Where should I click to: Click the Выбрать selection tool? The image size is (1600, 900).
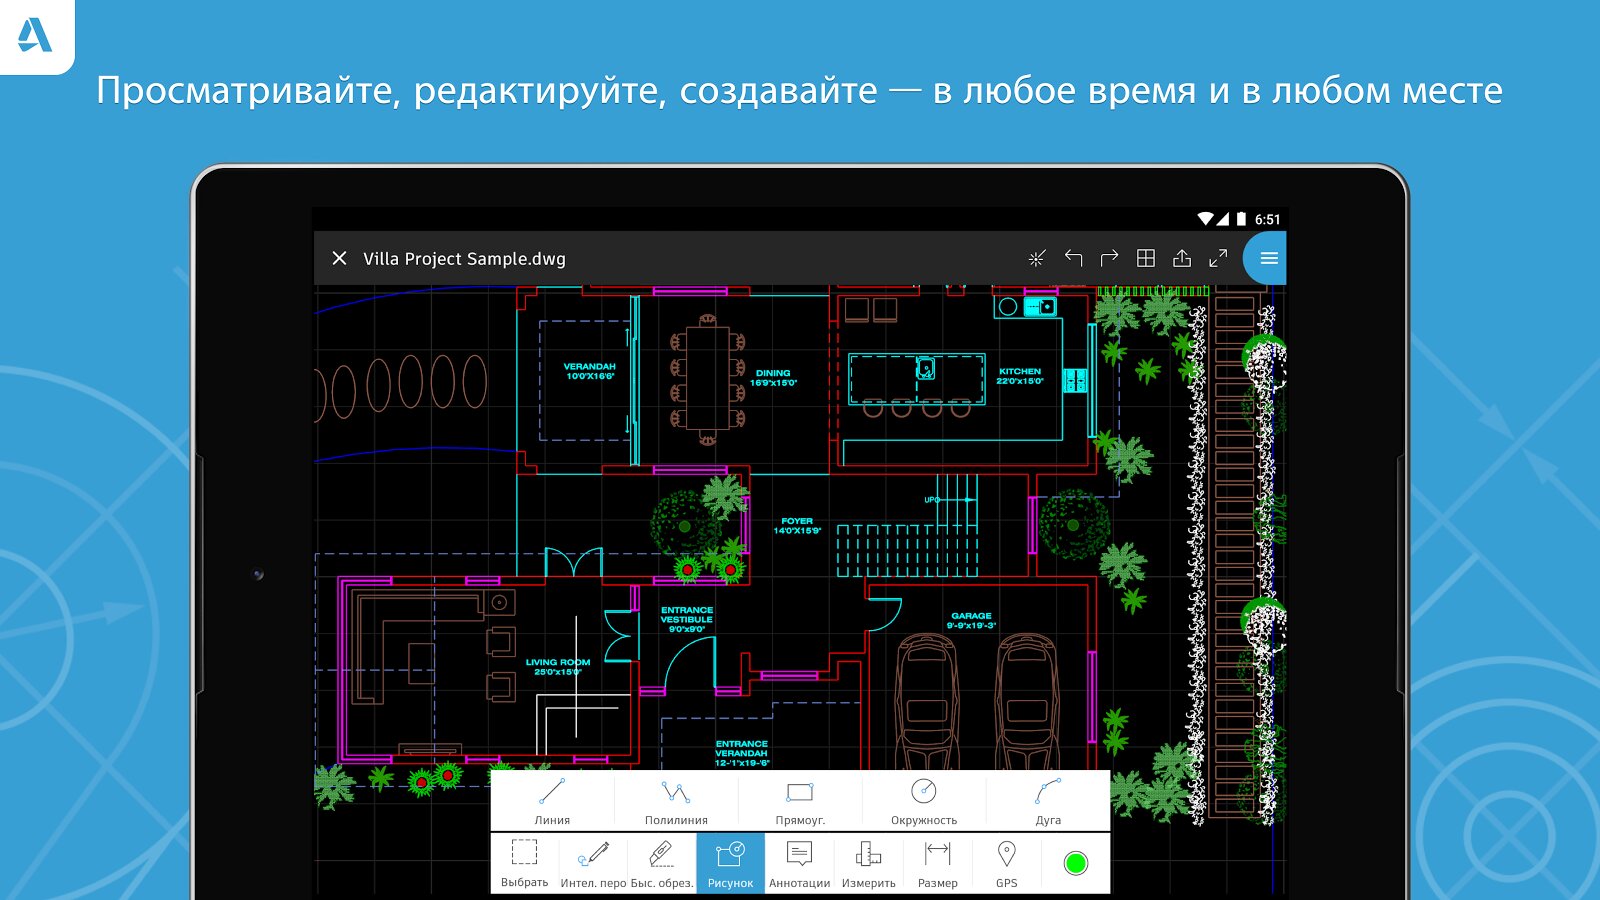point(524,863)
